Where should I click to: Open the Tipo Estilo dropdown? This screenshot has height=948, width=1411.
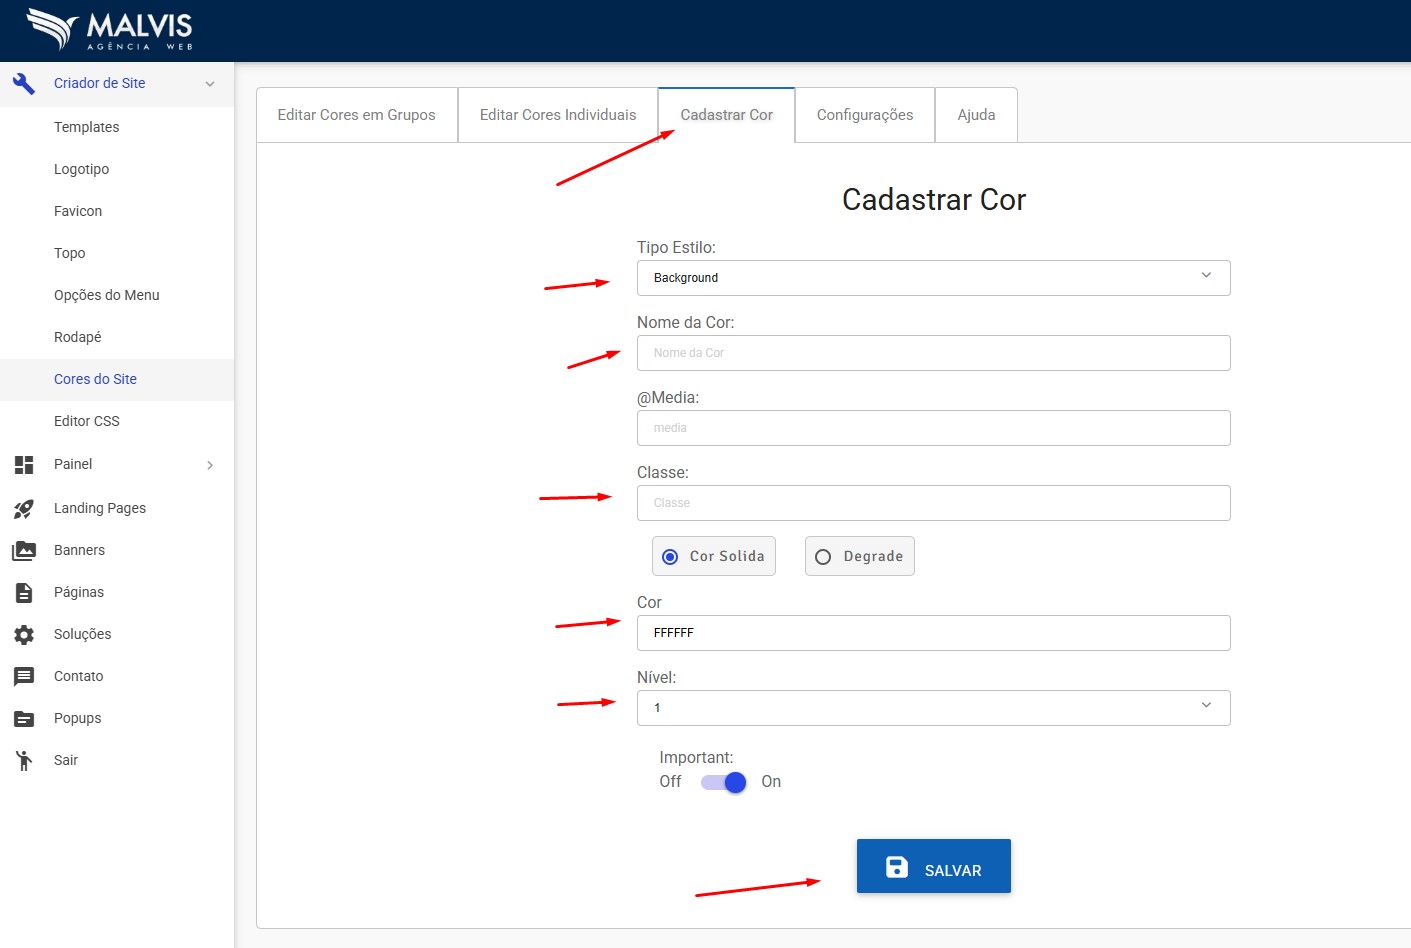(x=933, y=278)
